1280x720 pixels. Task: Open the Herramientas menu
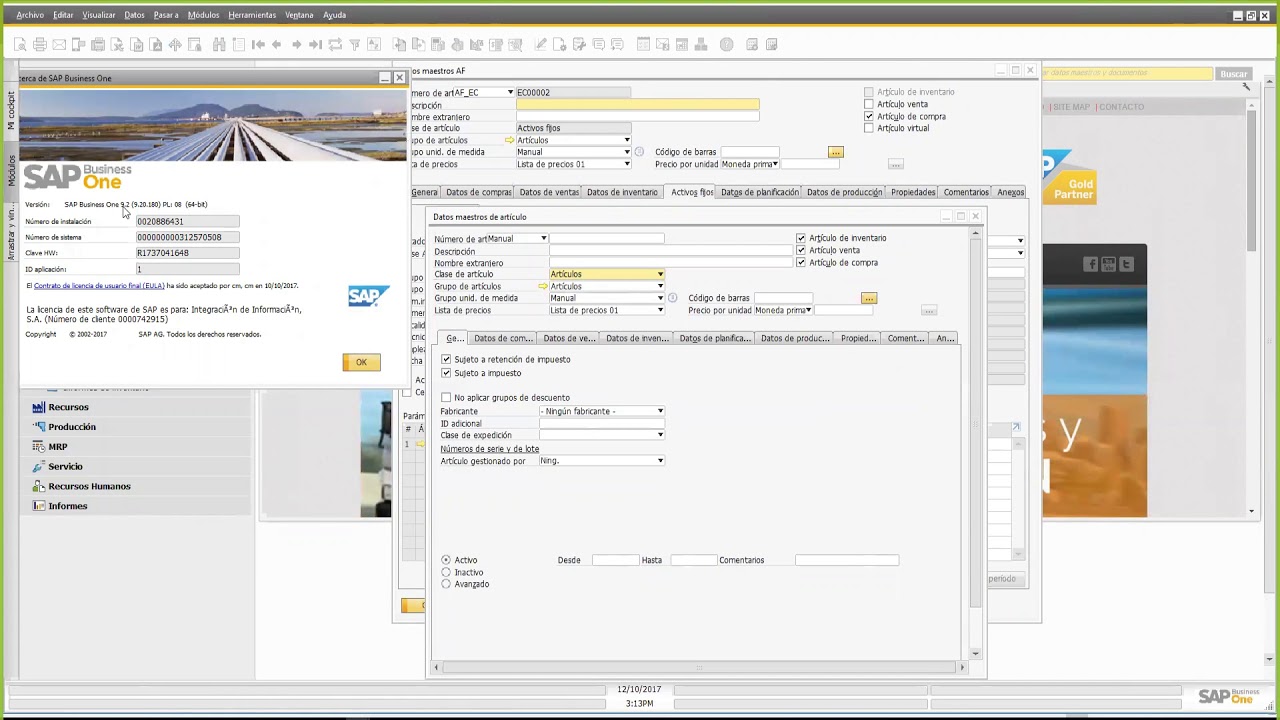pyautogui.click(x=252, y=15)
